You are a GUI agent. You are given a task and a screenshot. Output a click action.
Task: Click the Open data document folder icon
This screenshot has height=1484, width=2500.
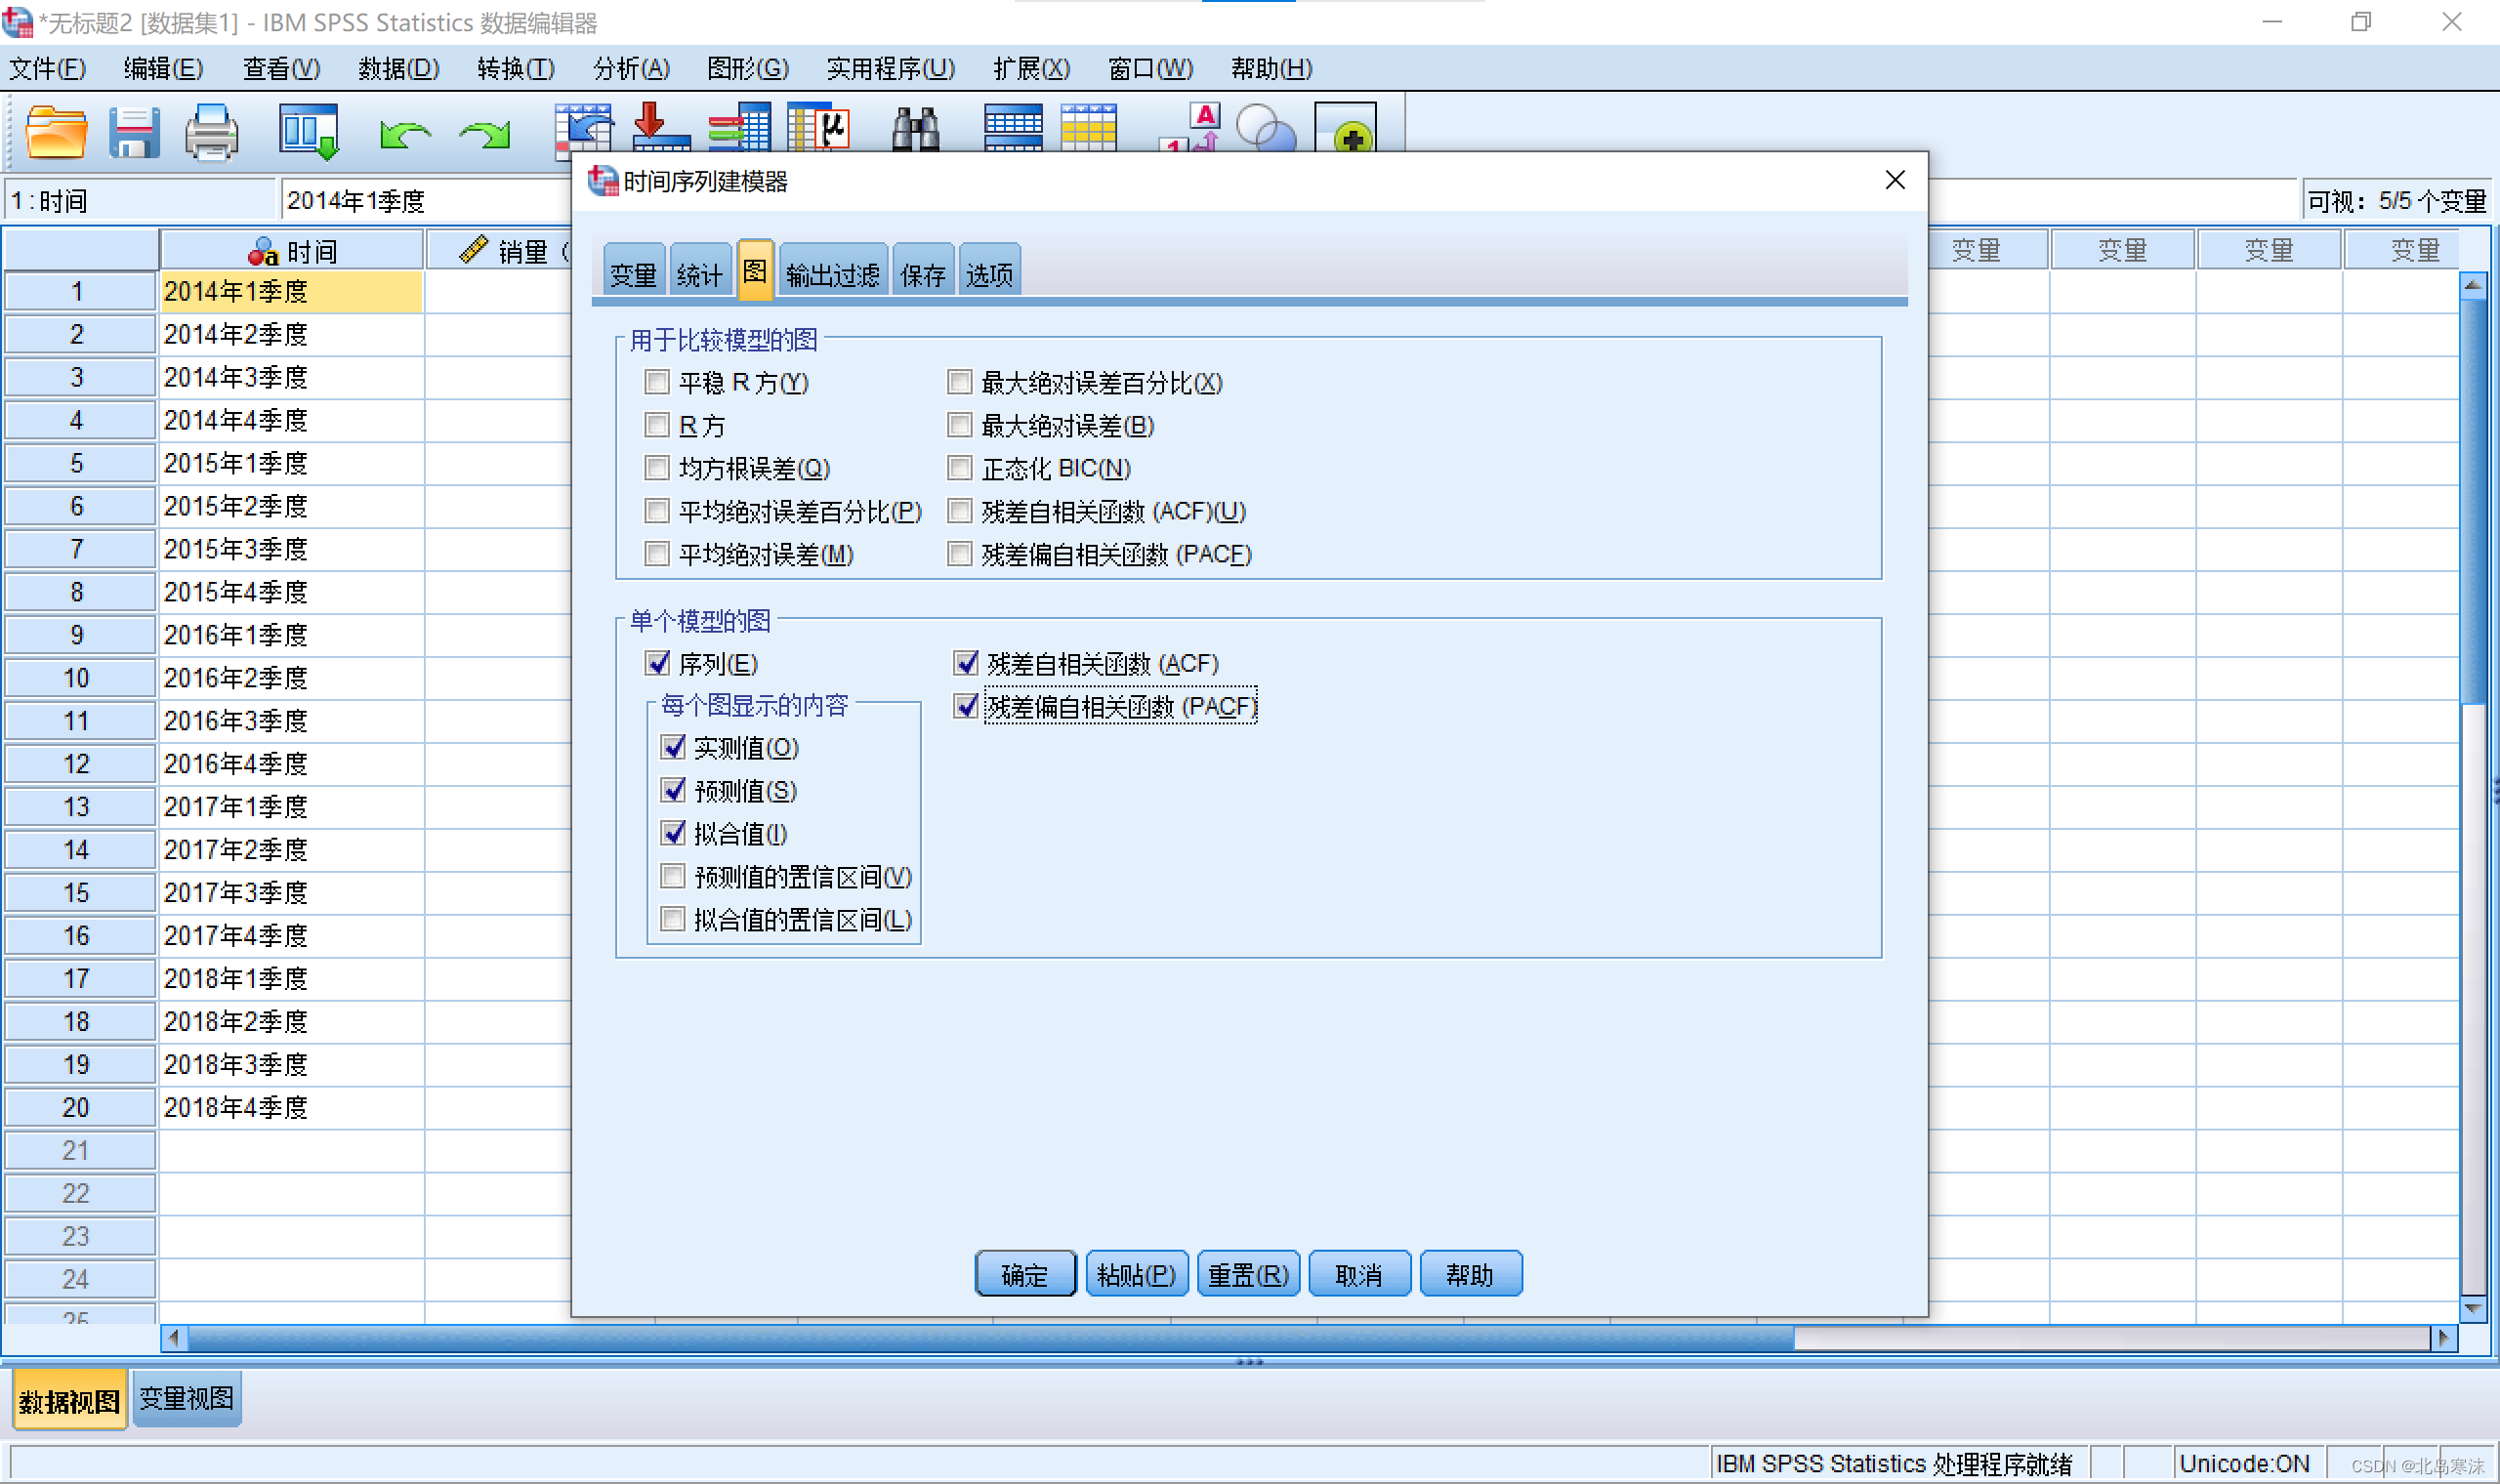[55, 131]
